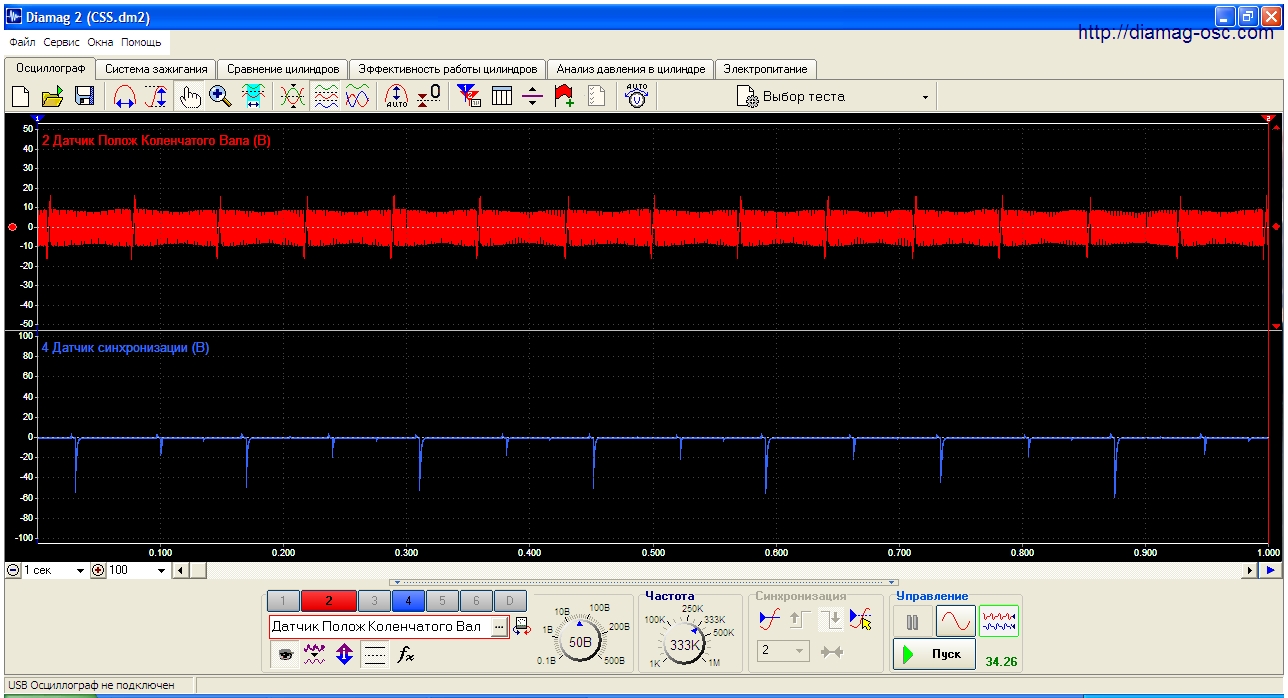Add a red flag marker

click(564, 97)
